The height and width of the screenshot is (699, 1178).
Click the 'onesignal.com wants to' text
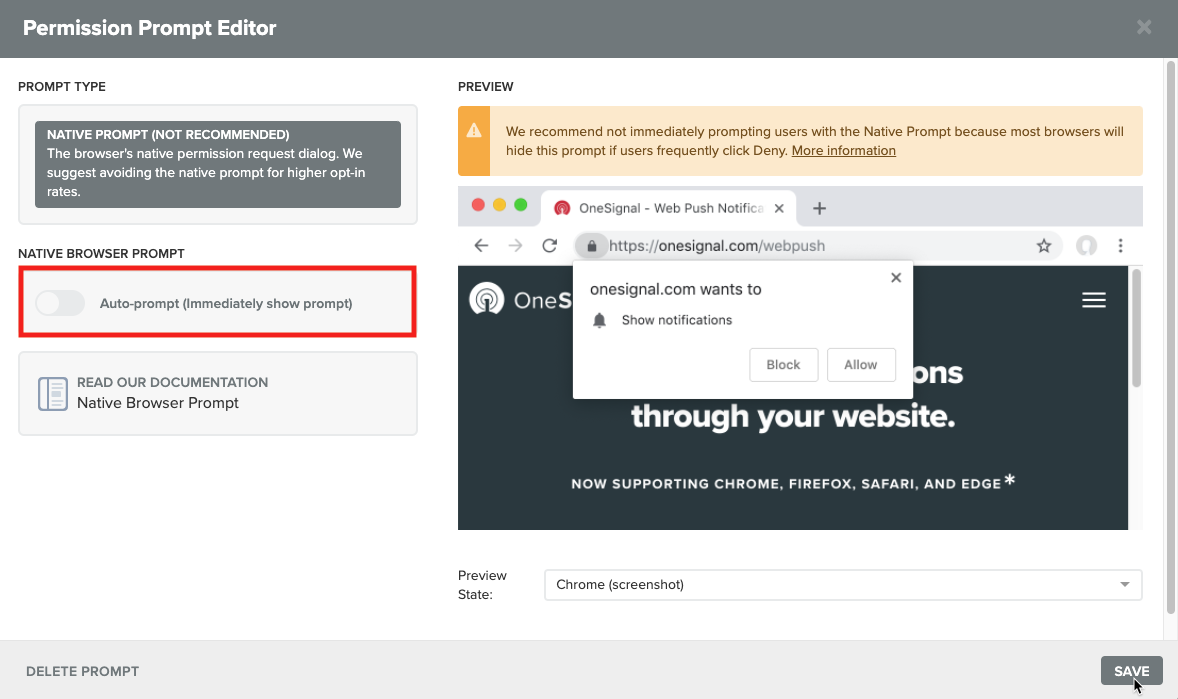point(675,289)
